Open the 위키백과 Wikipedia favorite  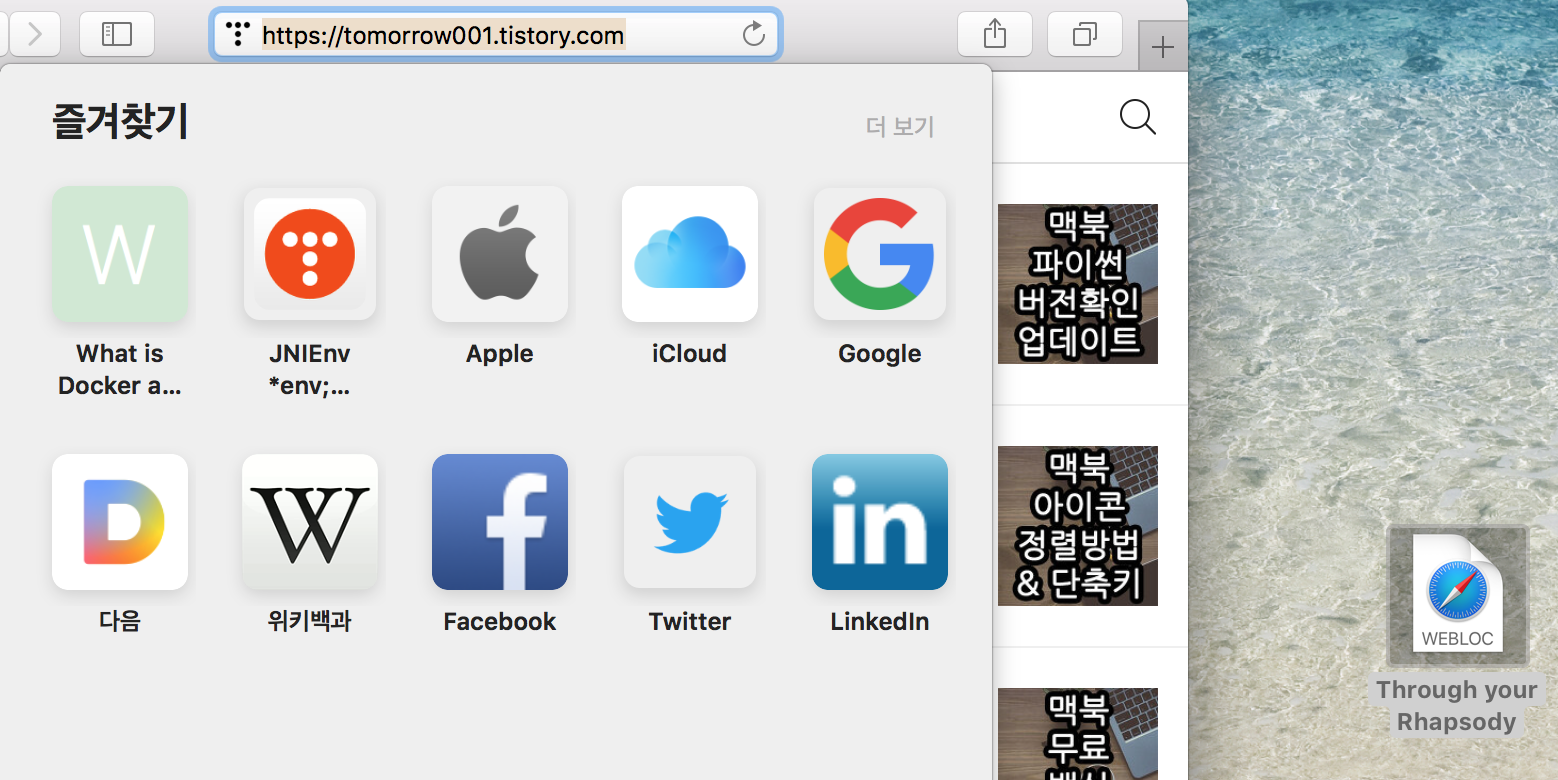coord(310,521)
